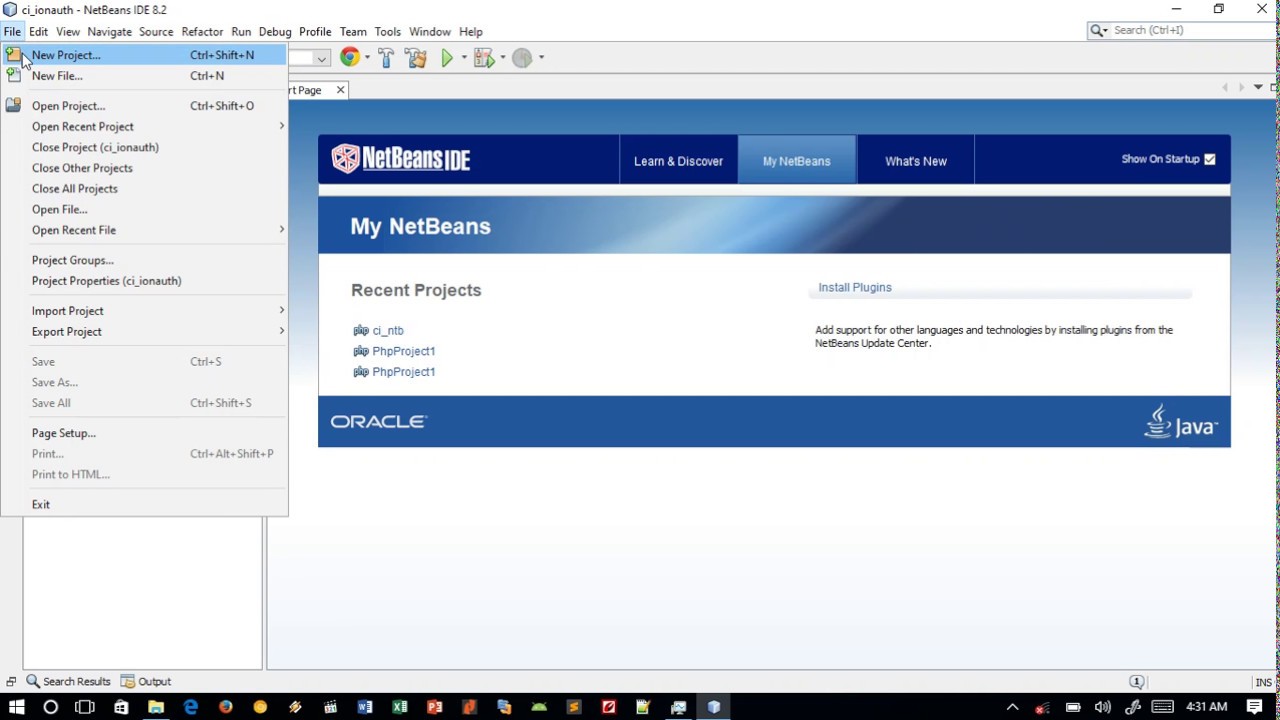
Task: Click the ci_ntb project icon in Recent Projects
Action: tap(361, 330)
